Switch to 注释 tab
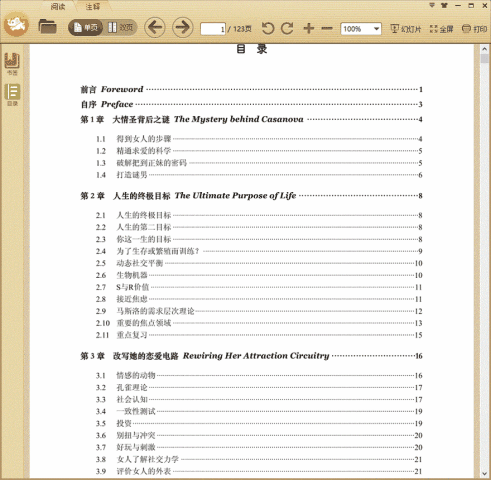Image resolution: width=491 pixels, height=480 pixels. tap(93, 6)
